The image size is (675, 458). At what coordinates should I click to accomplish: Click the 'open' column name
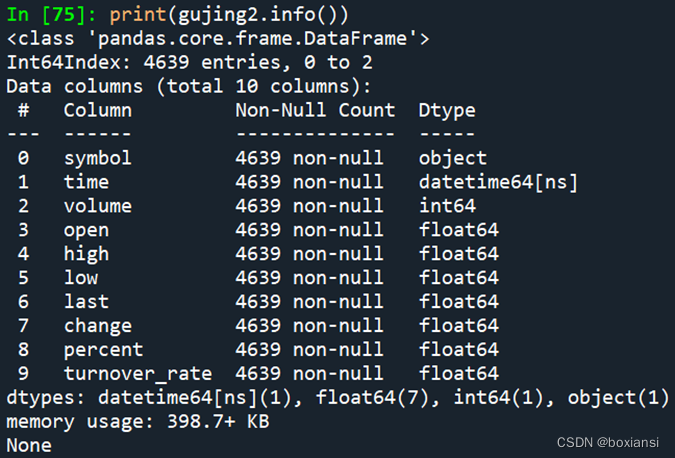point(86,230)
